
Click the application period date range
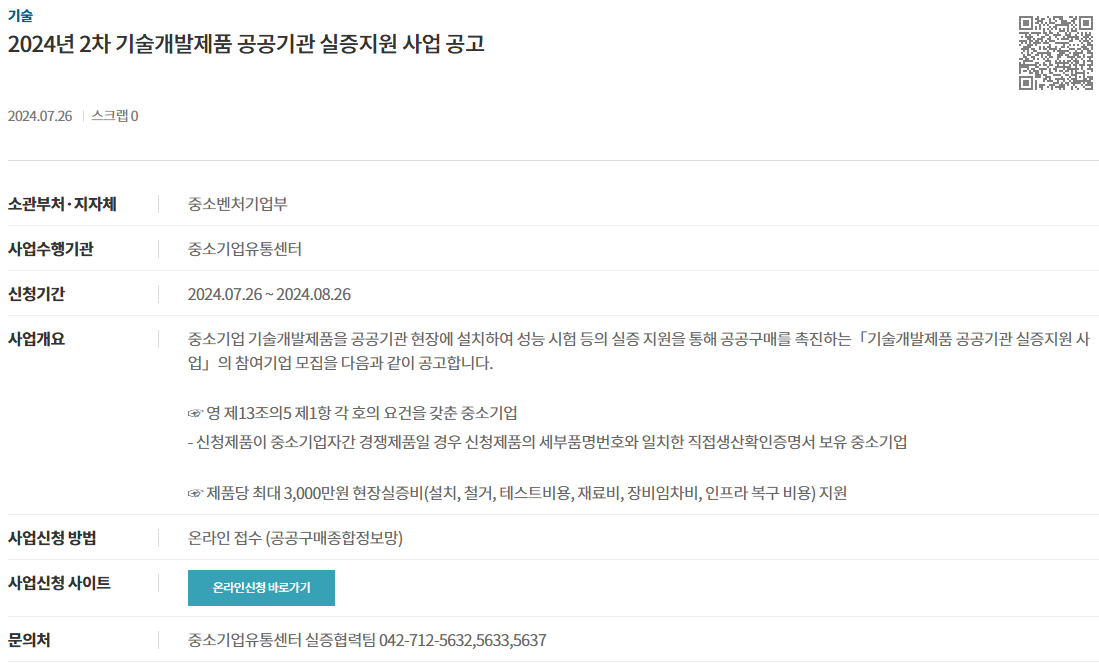click(x=269, y=294)
